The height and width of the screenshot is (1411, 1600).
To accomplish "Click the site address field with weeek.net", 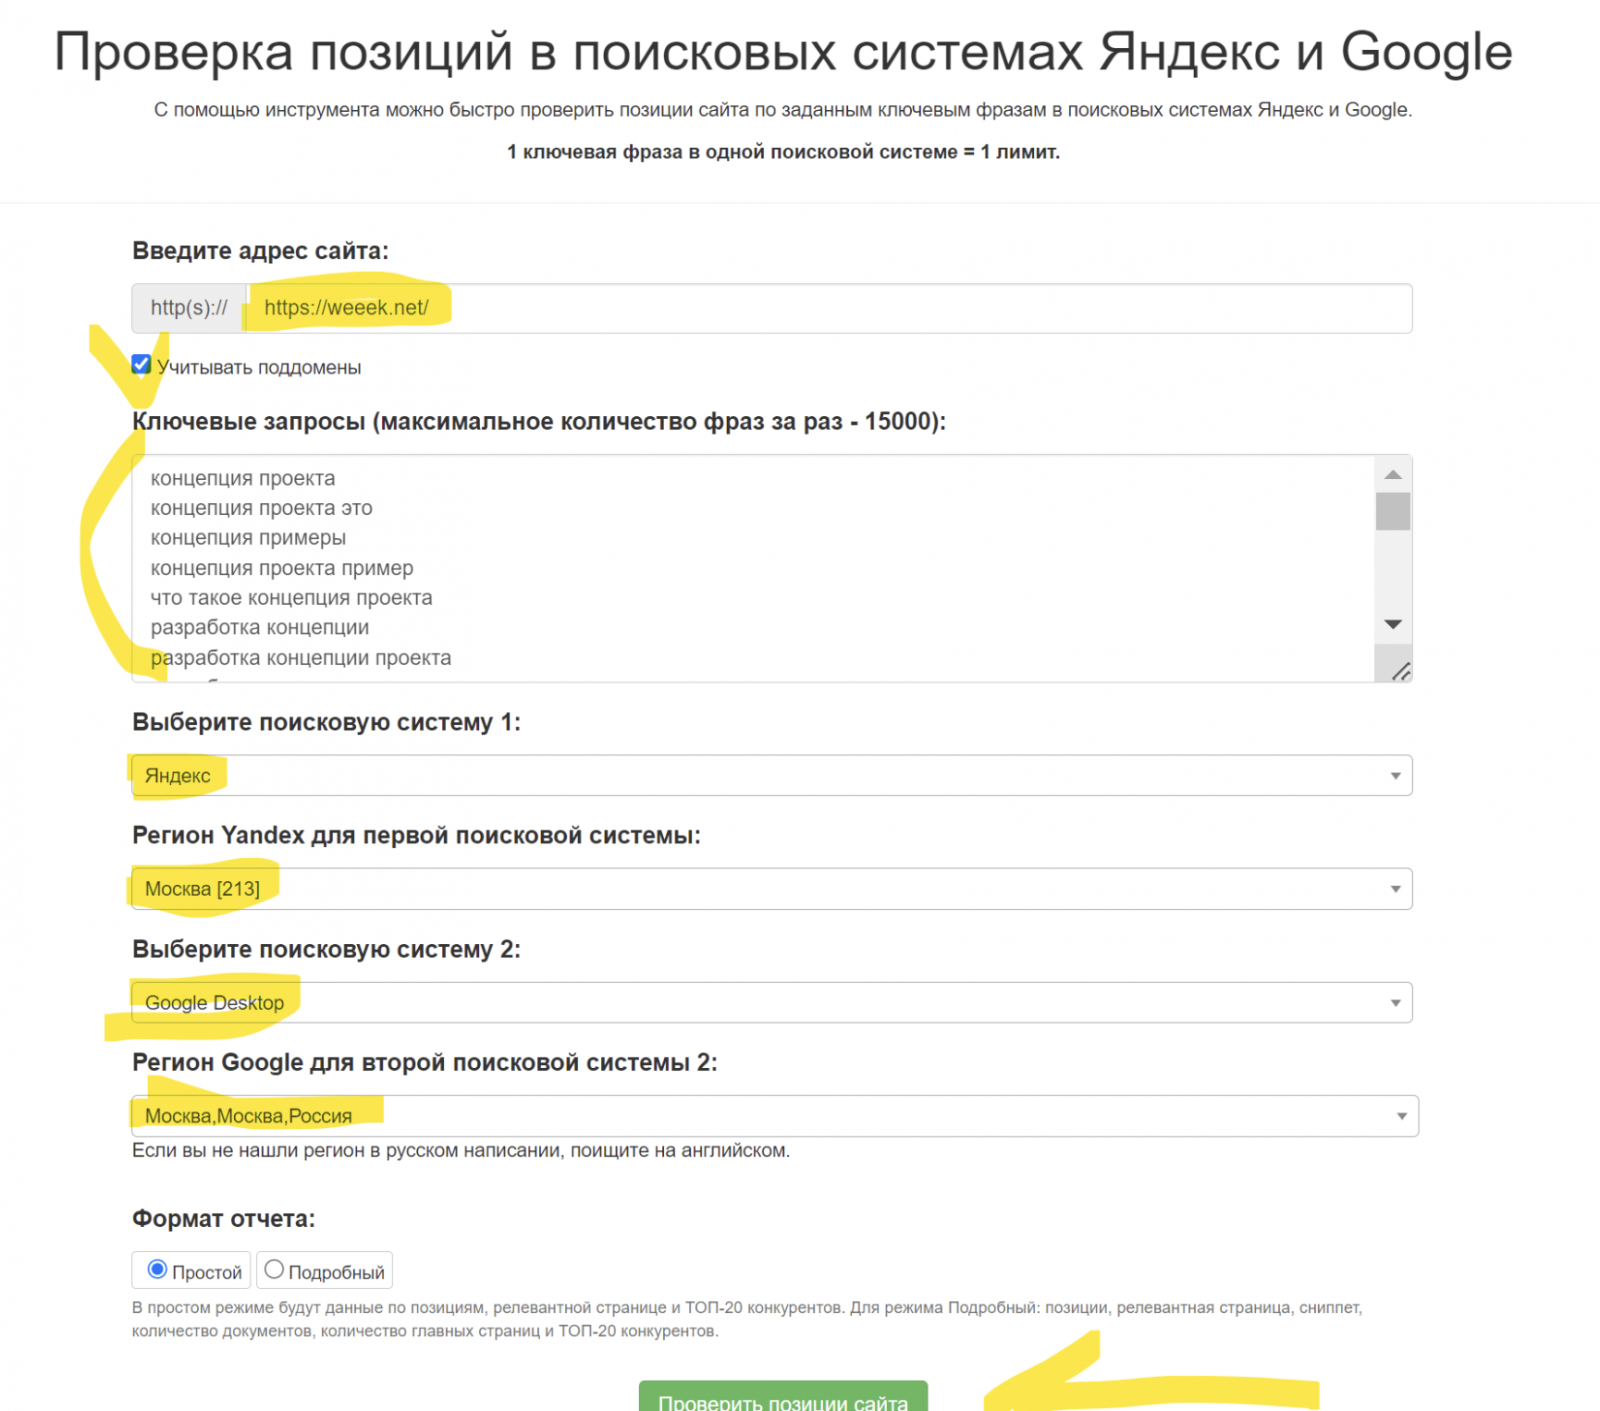I will click(x=828, y=308).
